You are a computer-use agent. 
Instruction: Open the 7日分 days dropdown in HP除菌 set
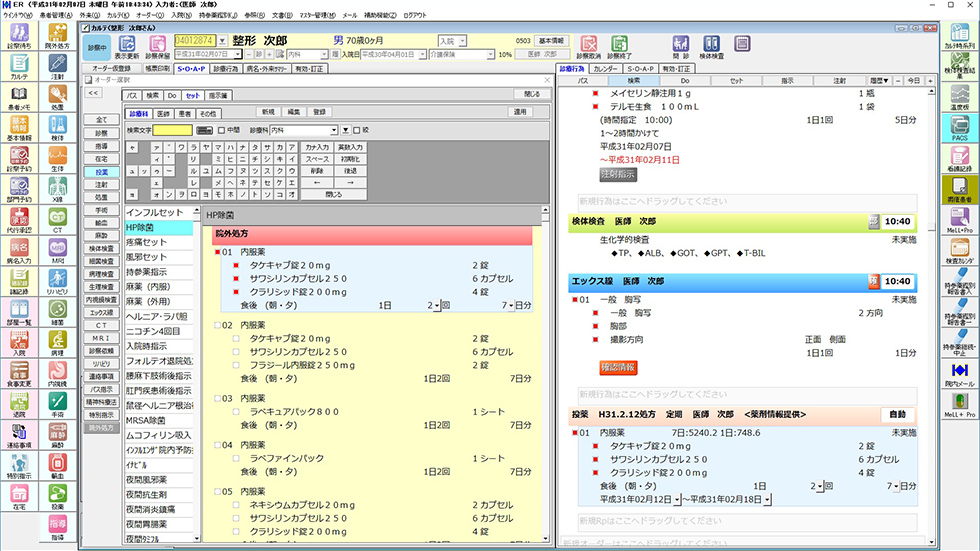511,306
